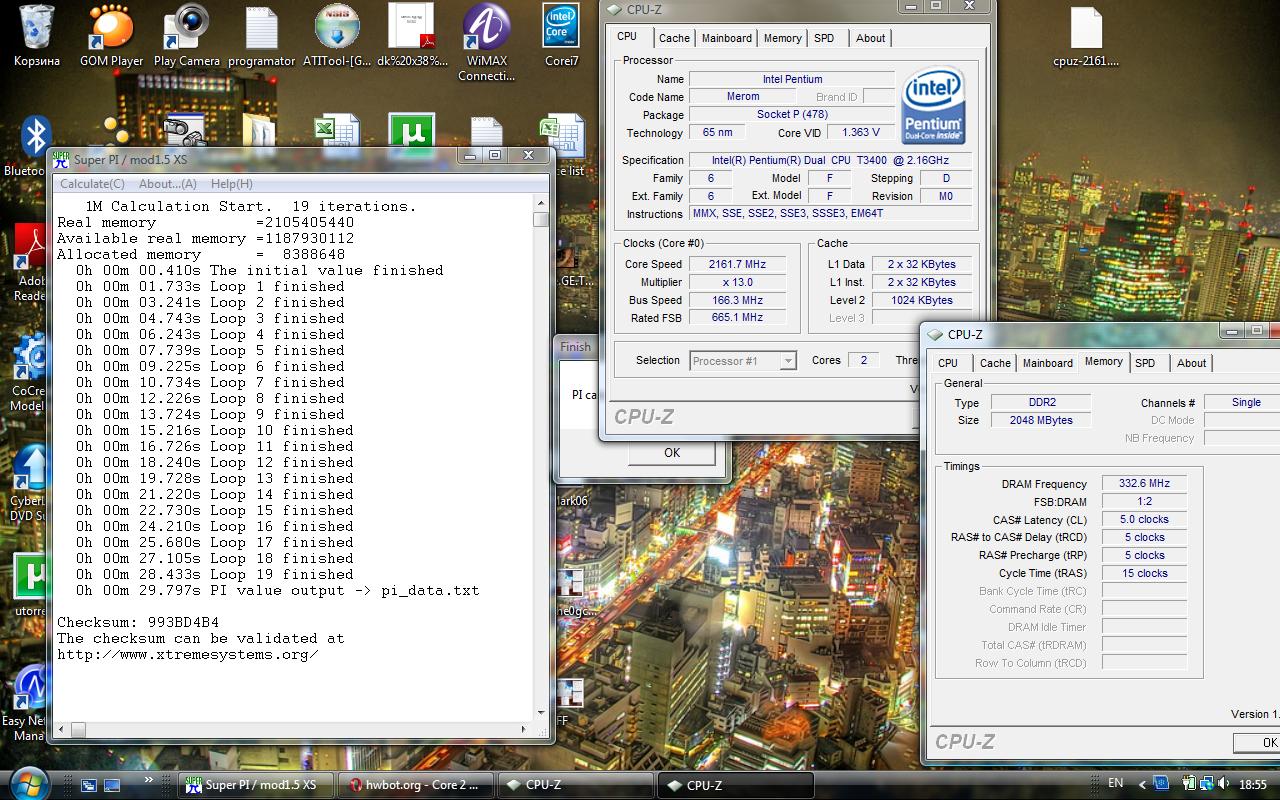Open the programator file icon

[262, 35]
